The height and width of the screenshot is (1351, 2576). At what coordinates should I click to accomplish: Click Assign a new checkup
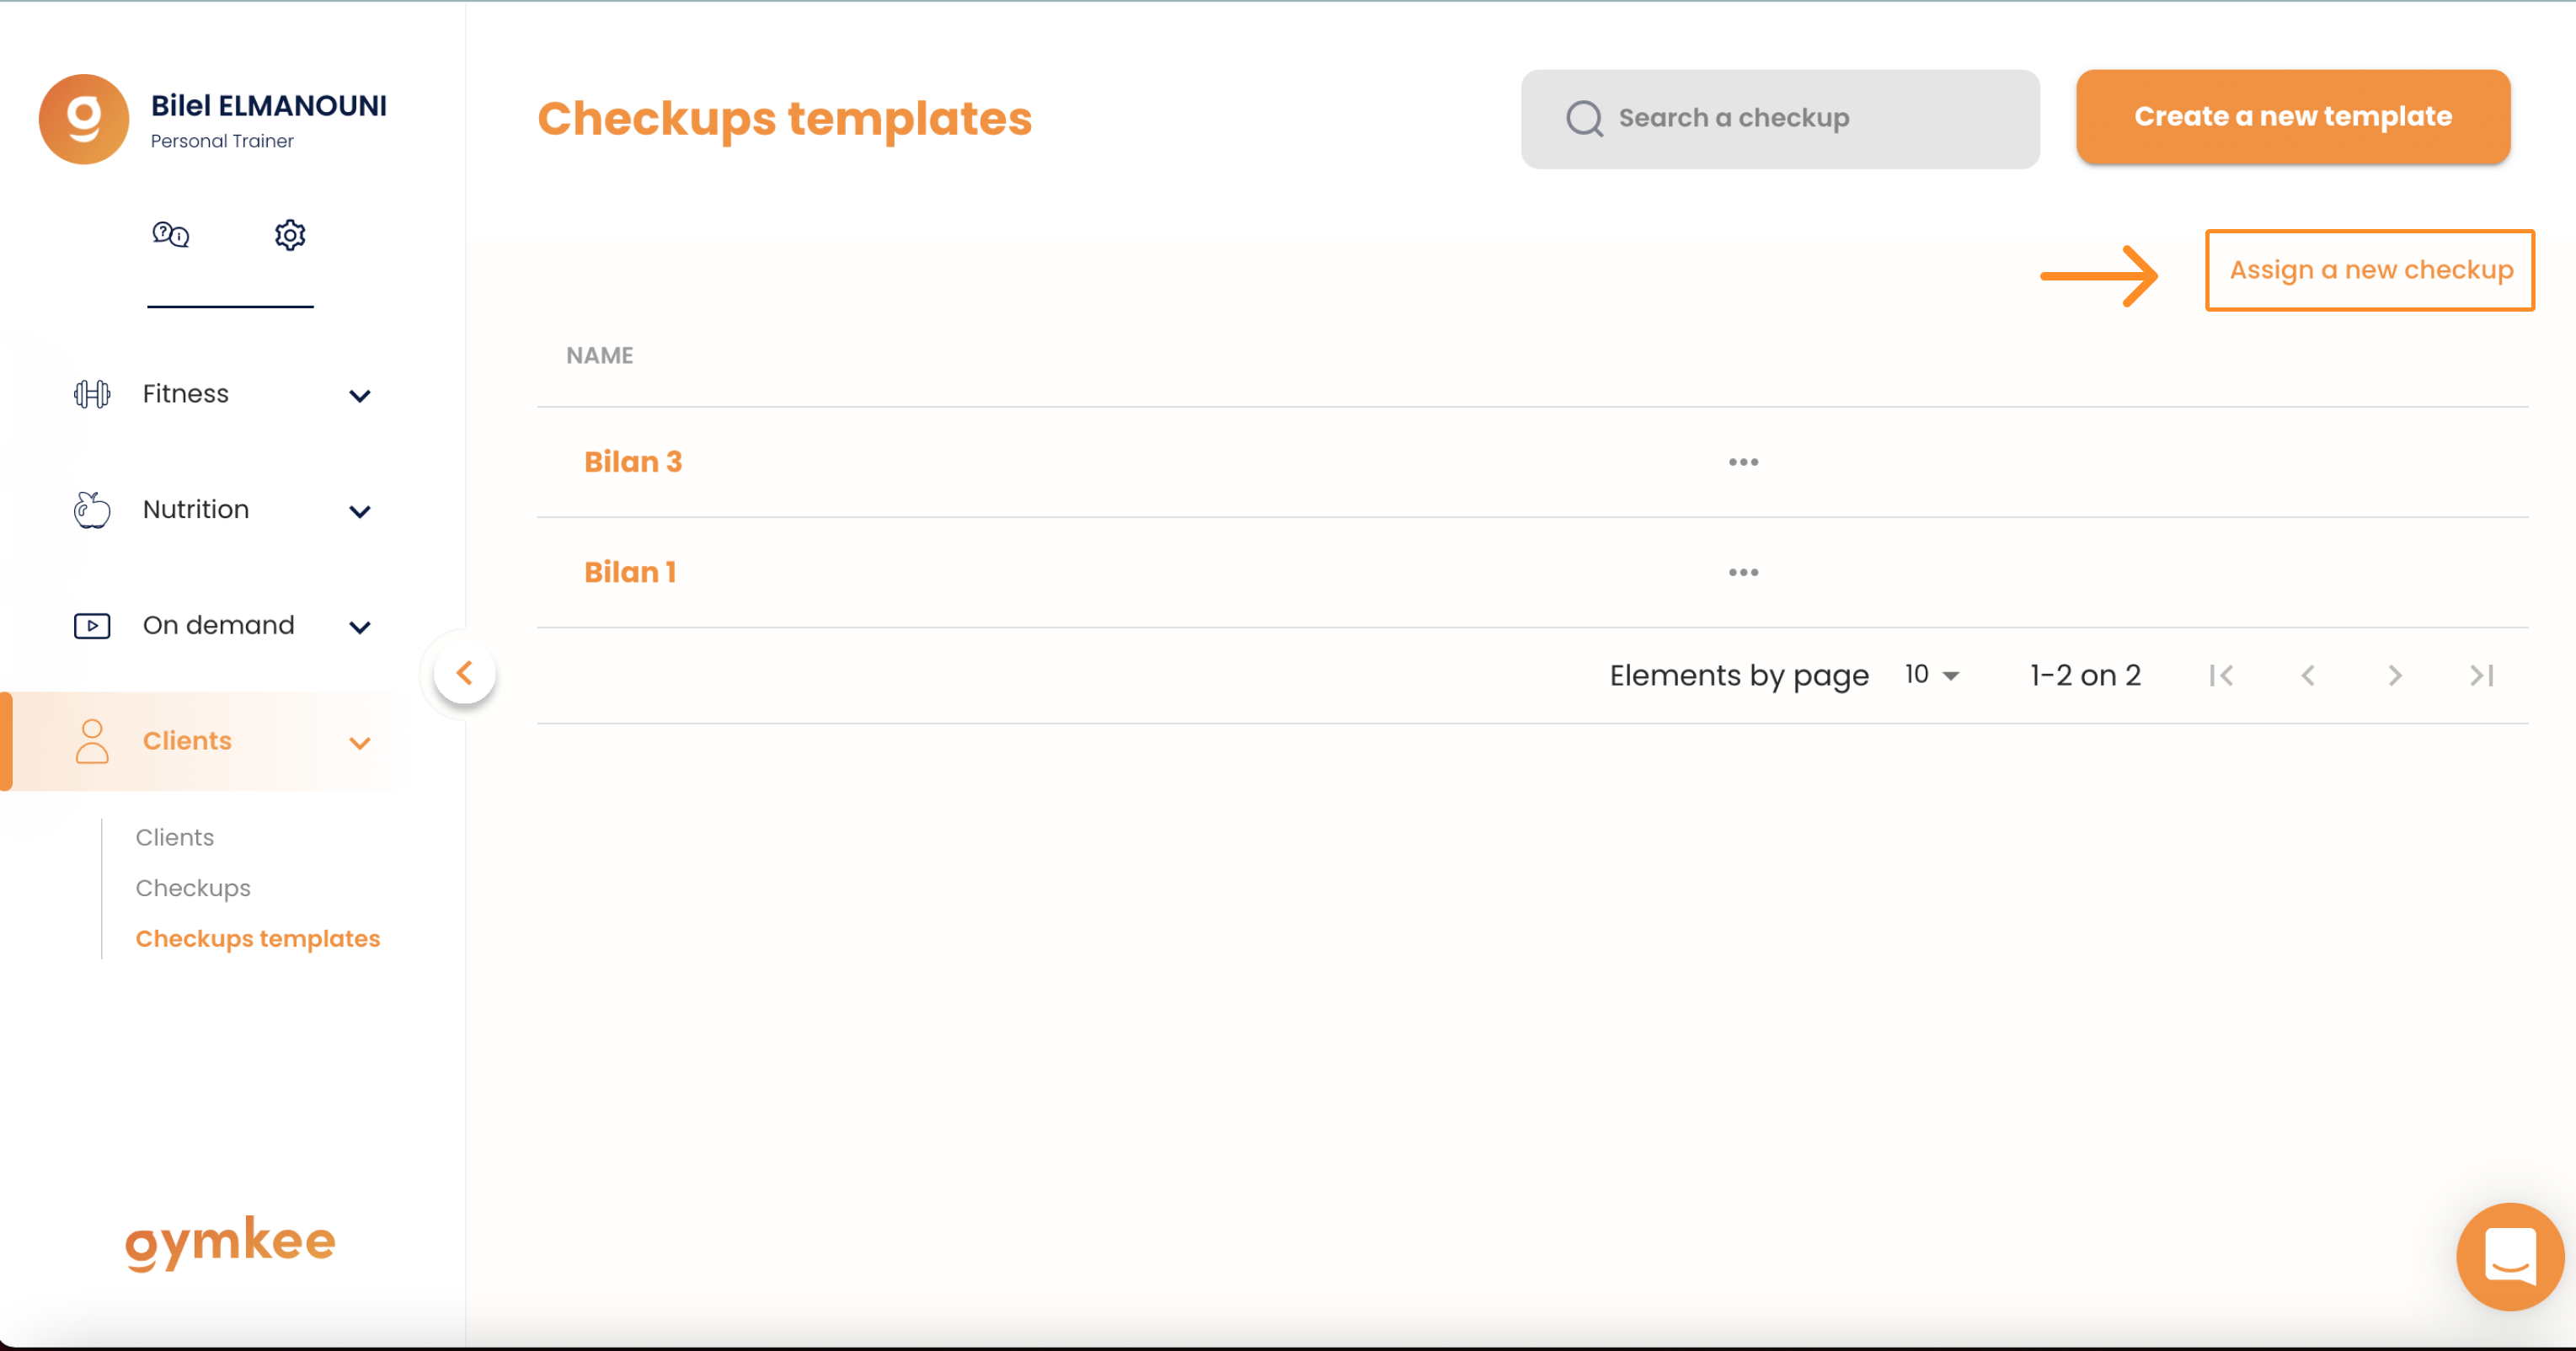(x=2370, y=270)
